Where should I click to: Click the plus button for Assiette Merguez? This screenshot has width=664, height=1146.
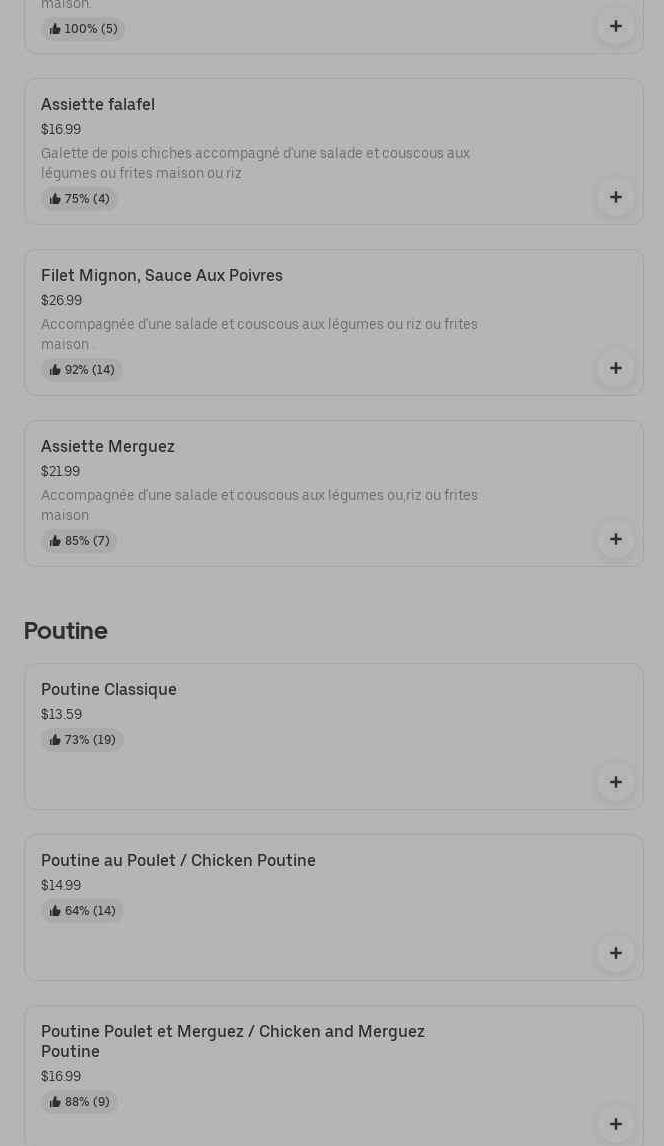coord(615,539)
